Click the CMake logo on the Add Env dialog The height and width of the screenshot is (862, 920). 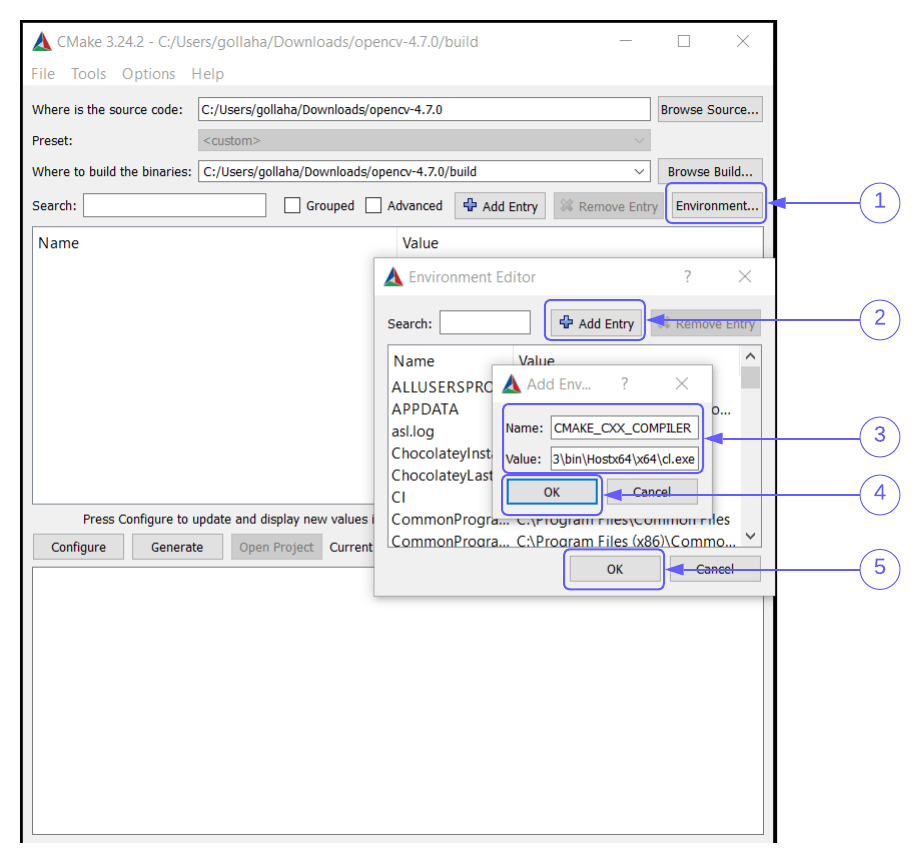(512, 383)
